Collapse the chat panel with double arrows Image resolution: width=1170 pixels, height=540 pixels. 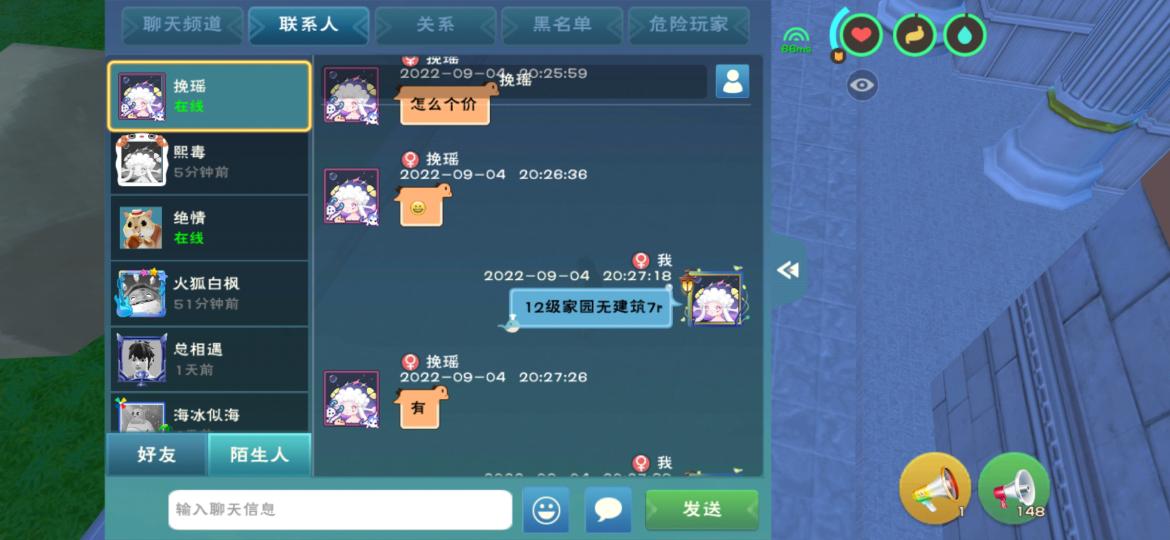788,270
